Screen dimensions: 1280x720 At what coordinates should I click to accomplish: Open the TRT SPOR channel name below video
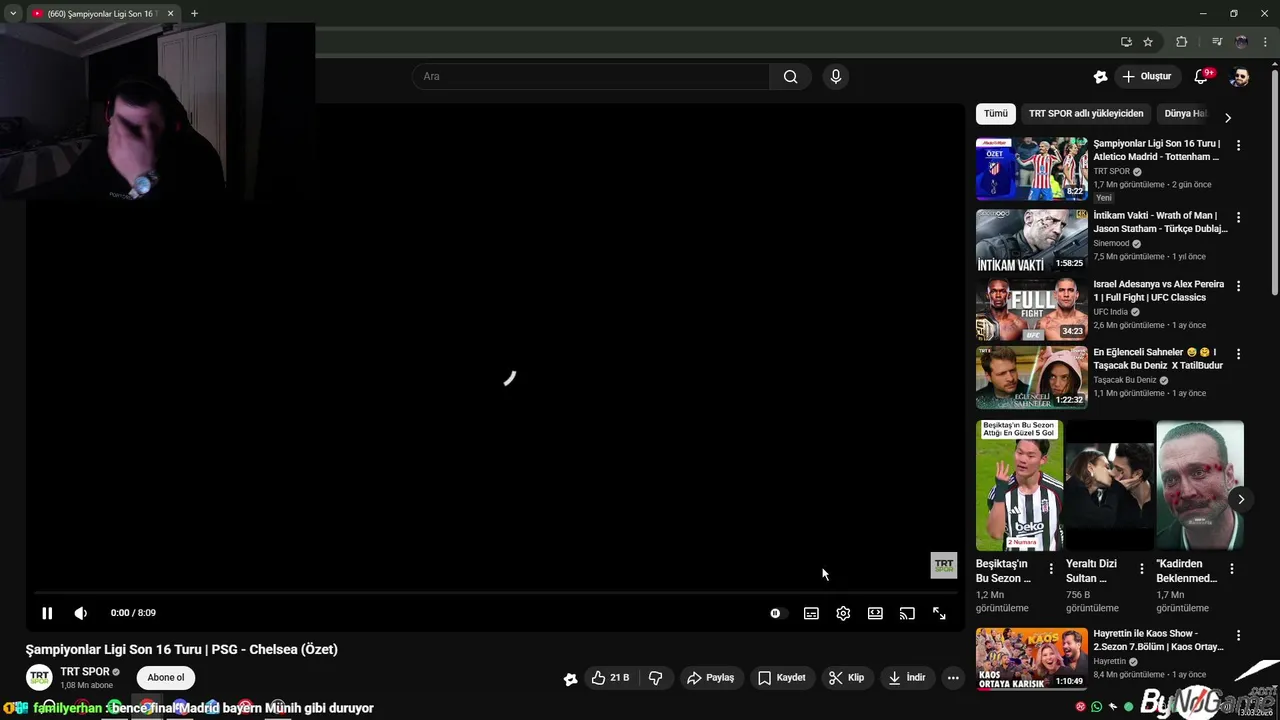click(85, 672)
